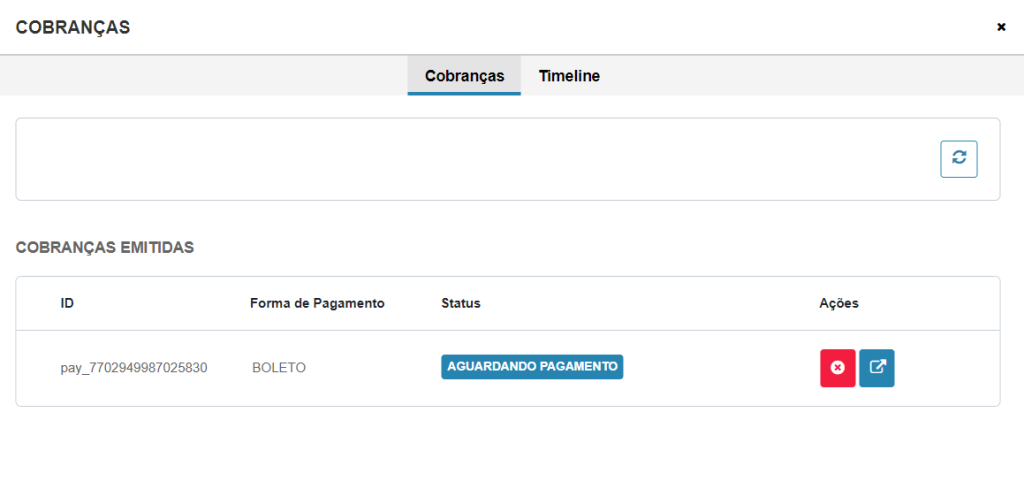This screenshot has height=504, width=1024.
Task: Click the AGUARDANDO PAGAMENTO status badge
Action: click(x=532, y=367)
